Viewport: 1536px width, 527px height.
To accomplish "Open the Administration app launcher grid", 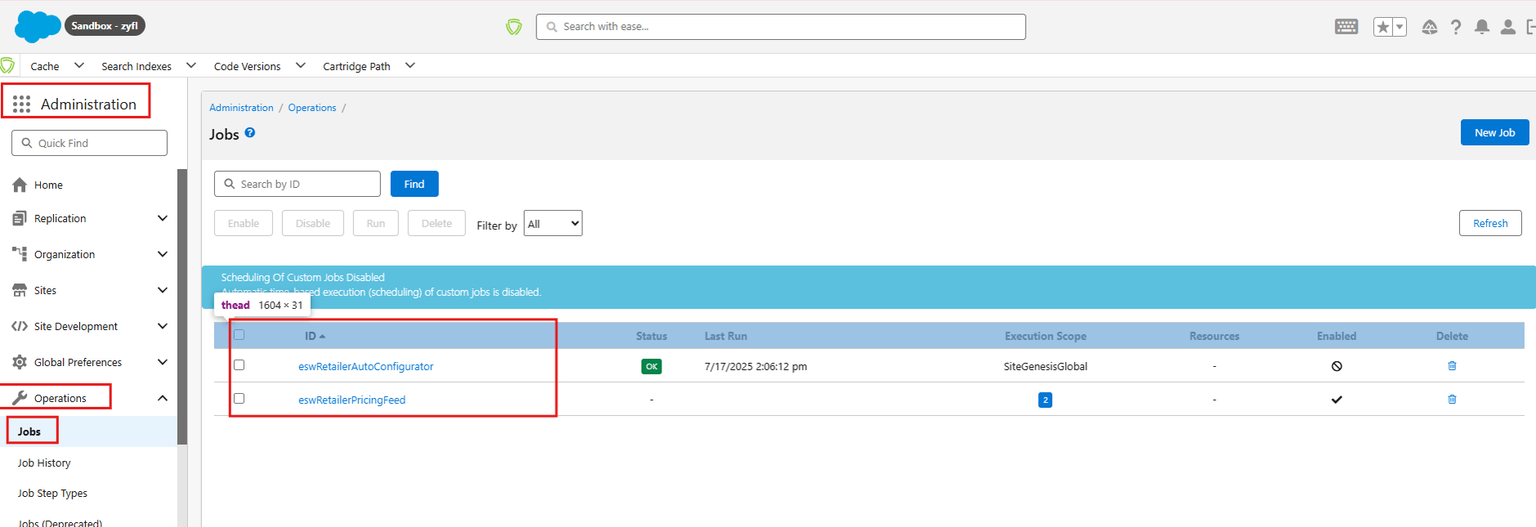I will click(21, 104).
